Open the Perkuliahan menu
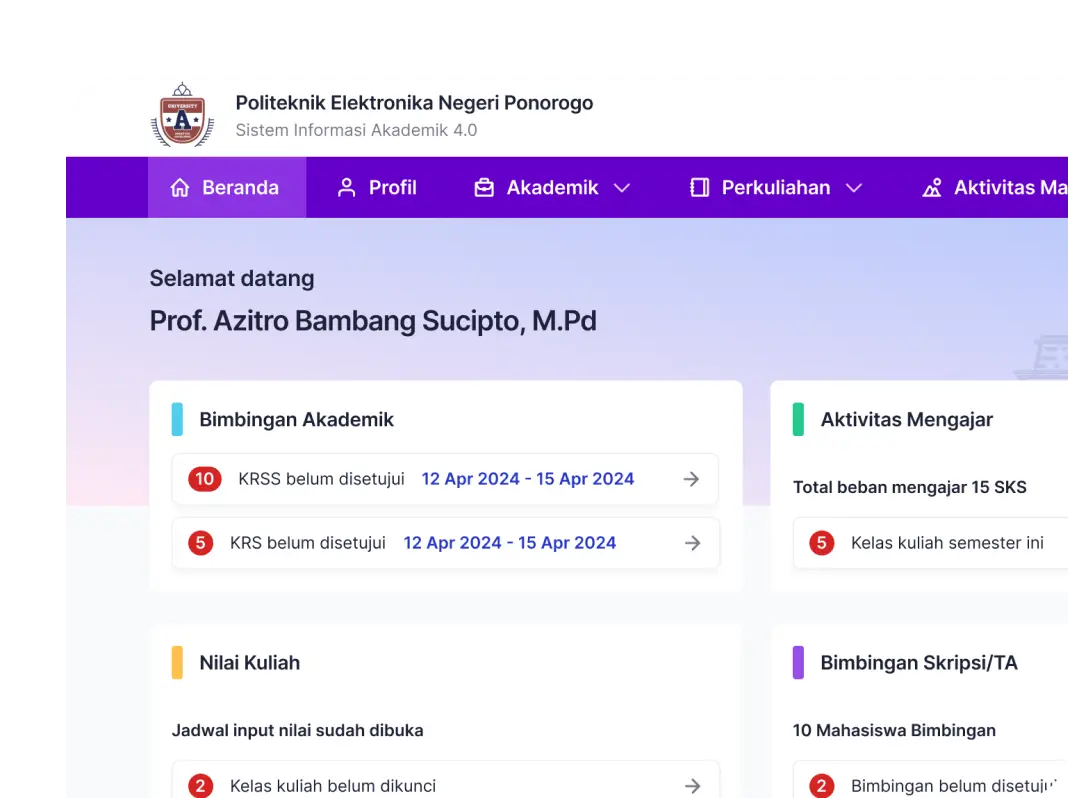The height and width of the screenshot is (798, 1068). [x=776, y=187]
